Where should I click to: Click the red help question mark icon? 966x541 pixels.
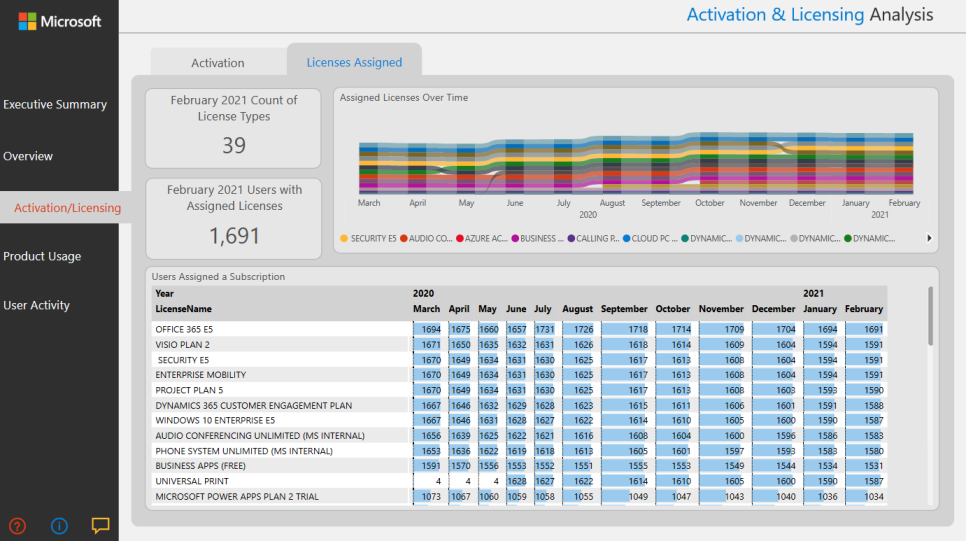[17, 526]
